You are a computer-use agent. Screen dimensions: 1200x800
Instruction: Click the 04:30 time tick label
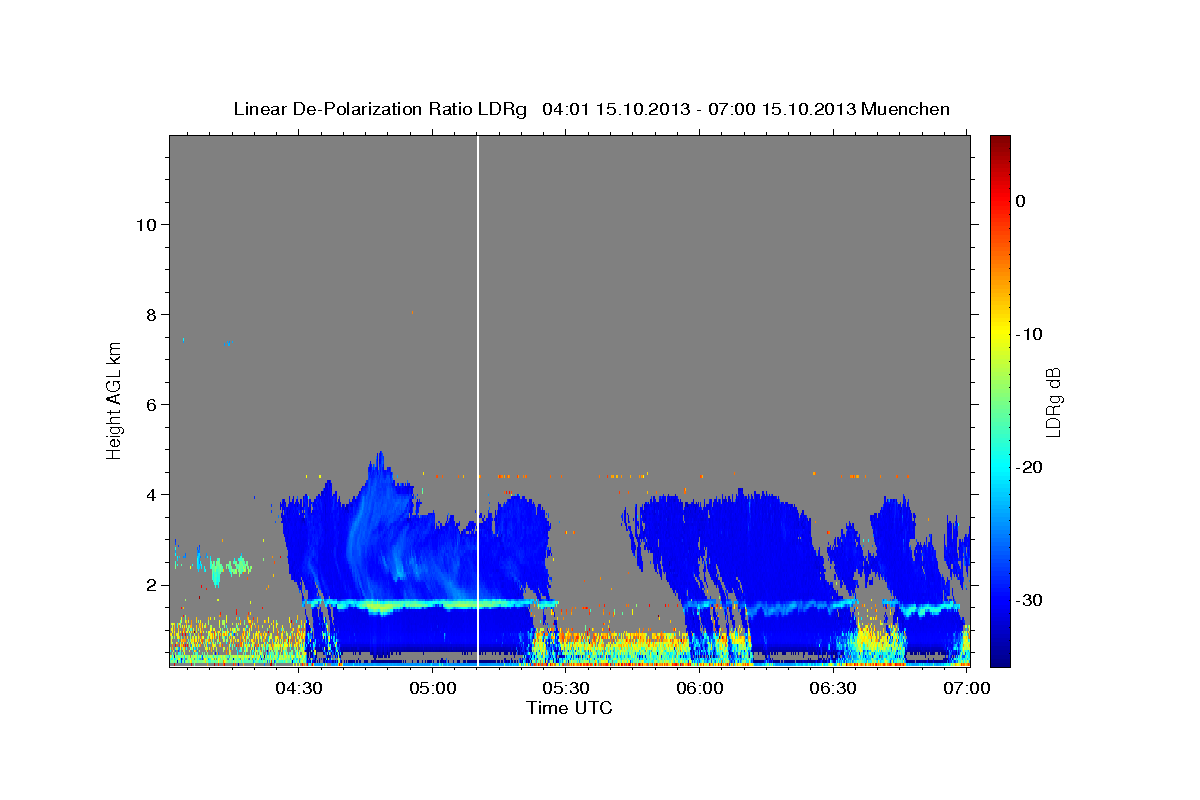299,688
